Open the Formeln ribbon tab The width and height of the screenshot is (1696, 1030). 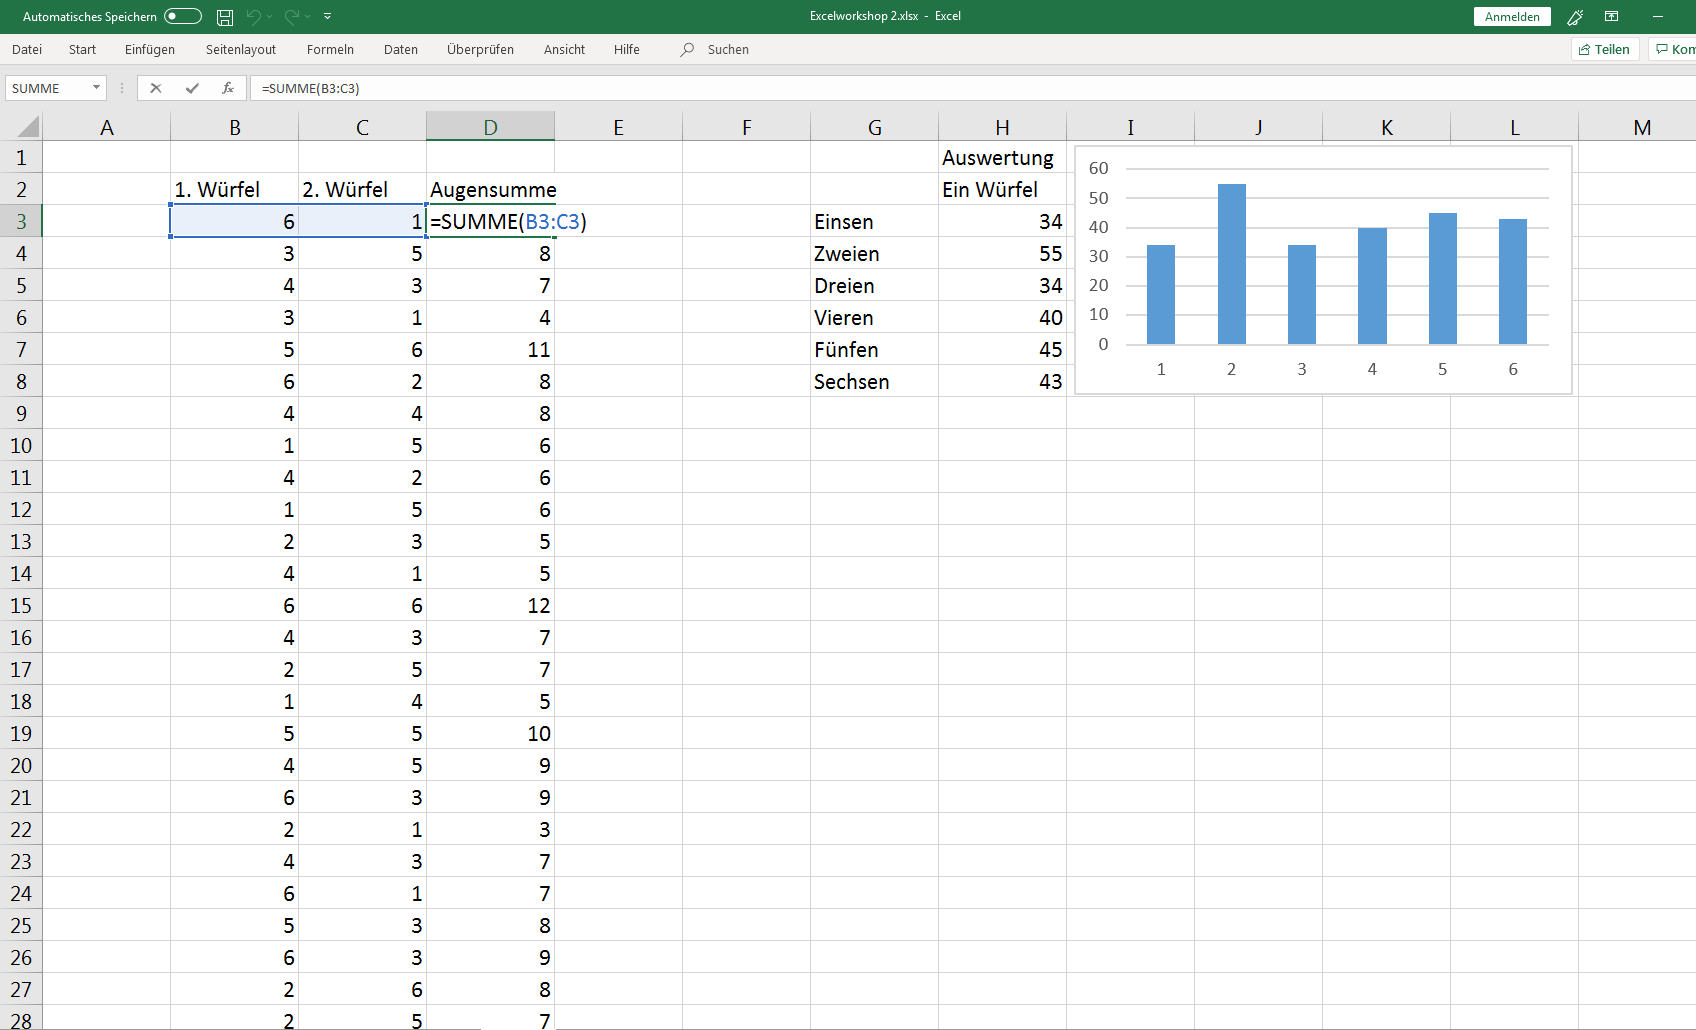(330, 49)
